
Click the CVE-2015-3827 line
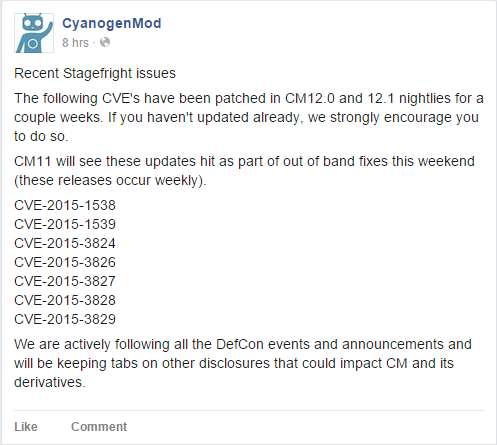[x=65, y=281]
